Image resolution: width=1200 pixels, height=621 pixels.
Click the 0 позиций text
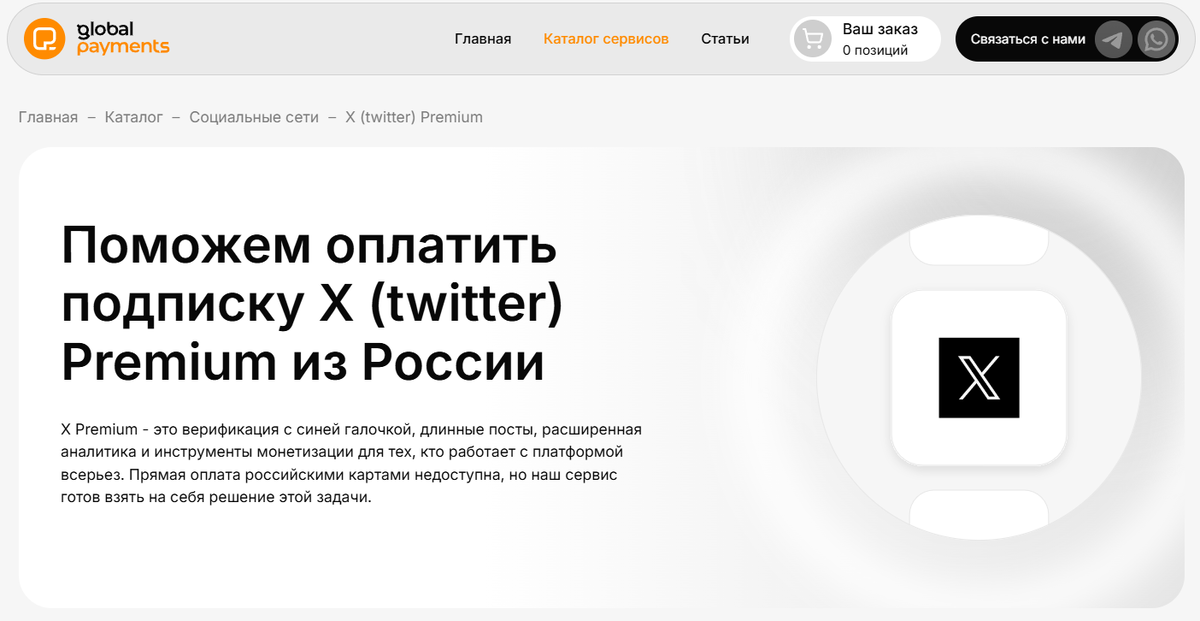pos(875,50)
